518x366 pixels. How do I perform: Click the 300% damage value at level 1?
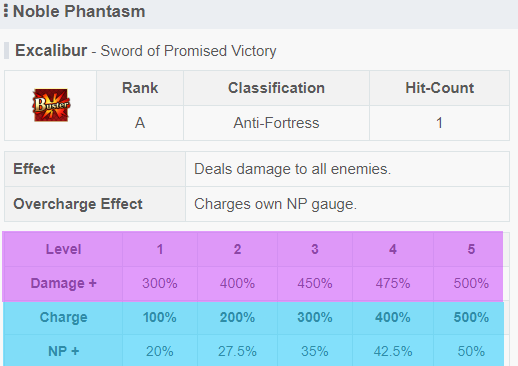160,283
